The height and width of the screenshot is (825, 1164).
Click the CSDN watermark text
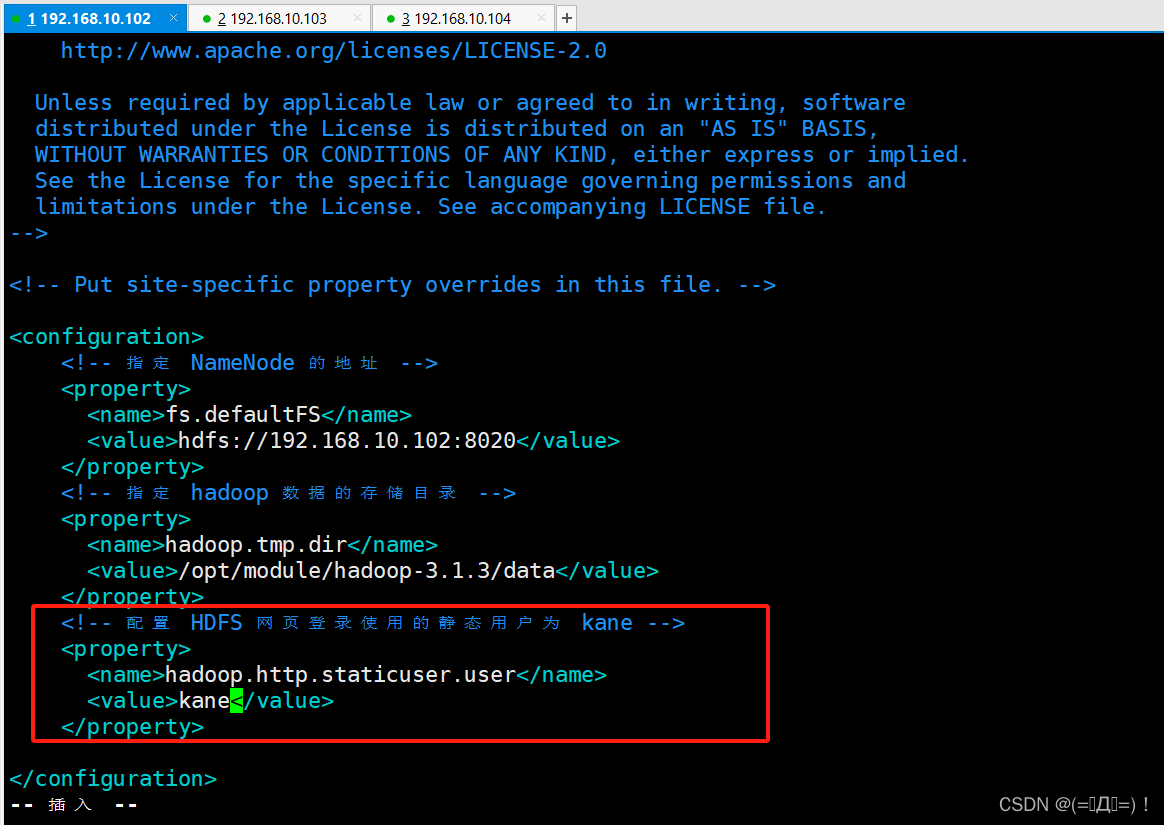[x=1072, y=804]
